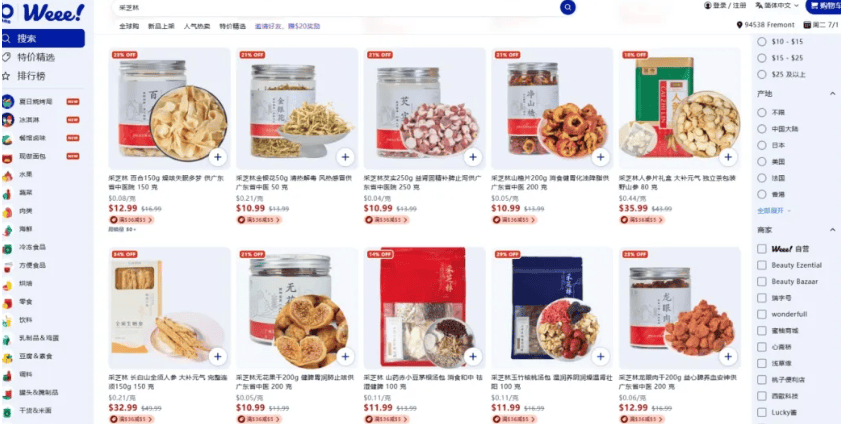Screen dimensions: 841x424
Task: Add the 人参片礼盒 product to cart
Action: tap(728, 157)
